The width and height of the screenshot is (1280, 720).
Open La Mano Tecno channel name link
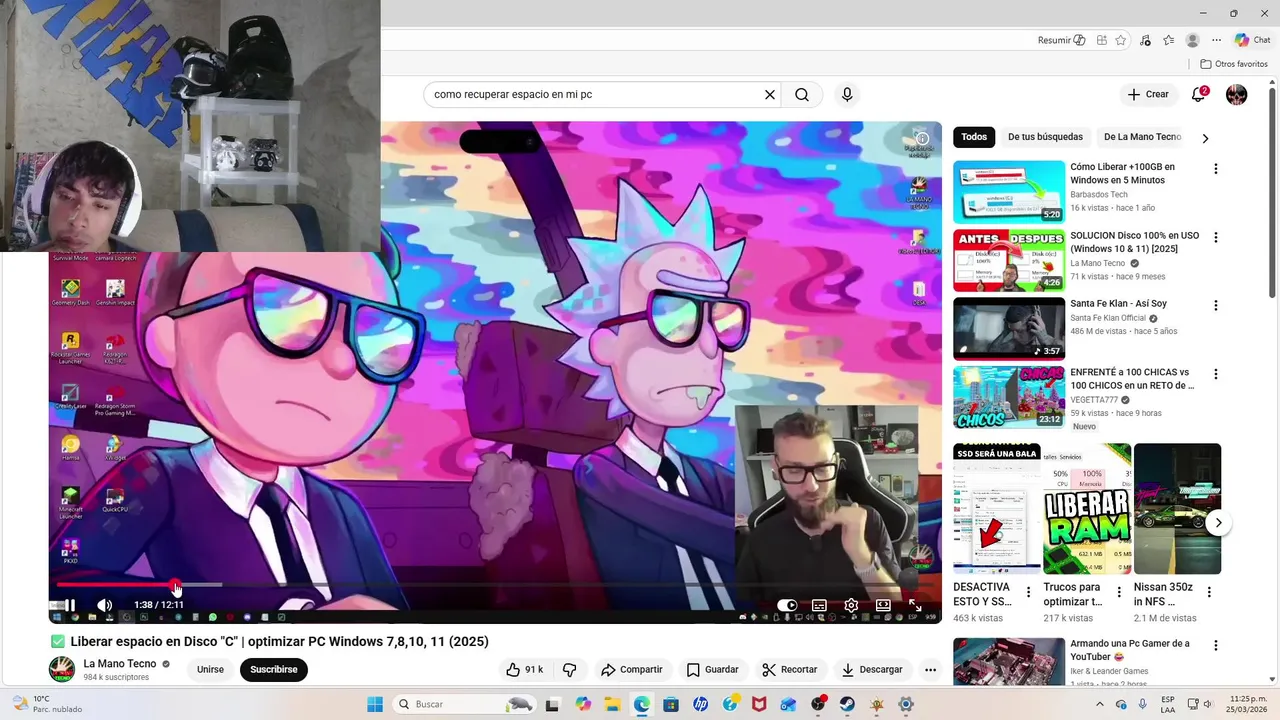pyautogui.click(x=120, y=664)
